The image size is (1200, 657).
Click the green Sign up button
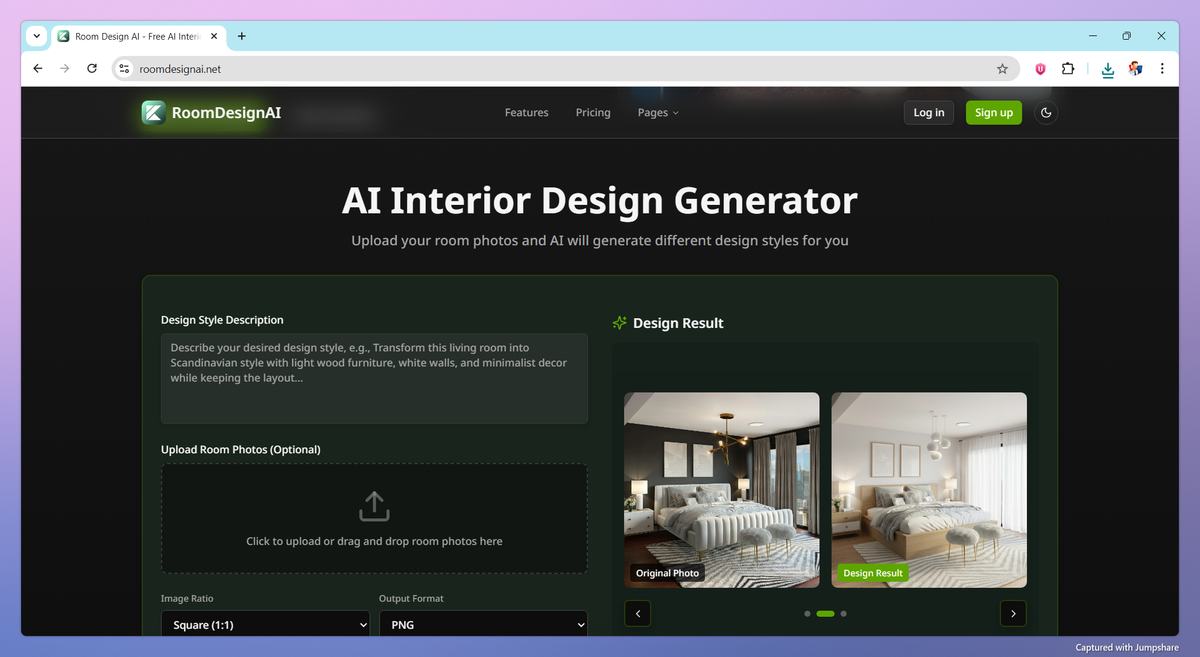click(x=993, y=112)
